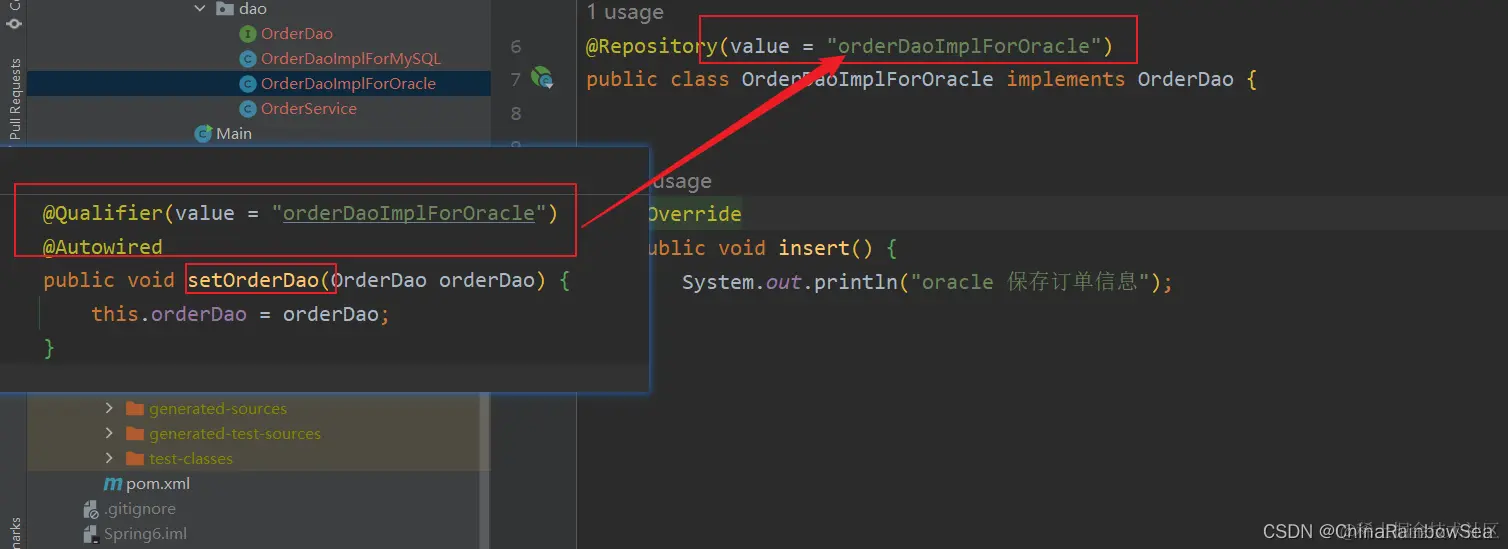Click @Autowired annotation in popup
This screenshot has height=549, width=1508.
point(102,247)
